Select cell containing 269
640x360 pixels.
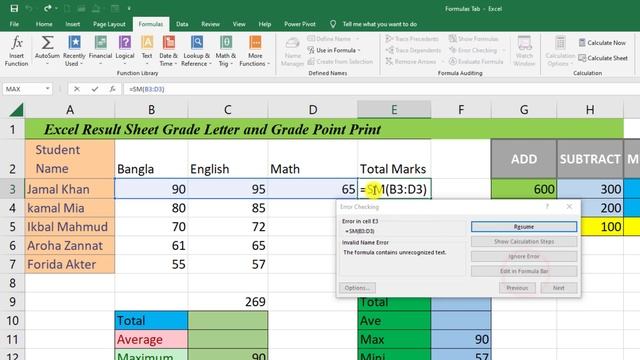coord(228,302)
